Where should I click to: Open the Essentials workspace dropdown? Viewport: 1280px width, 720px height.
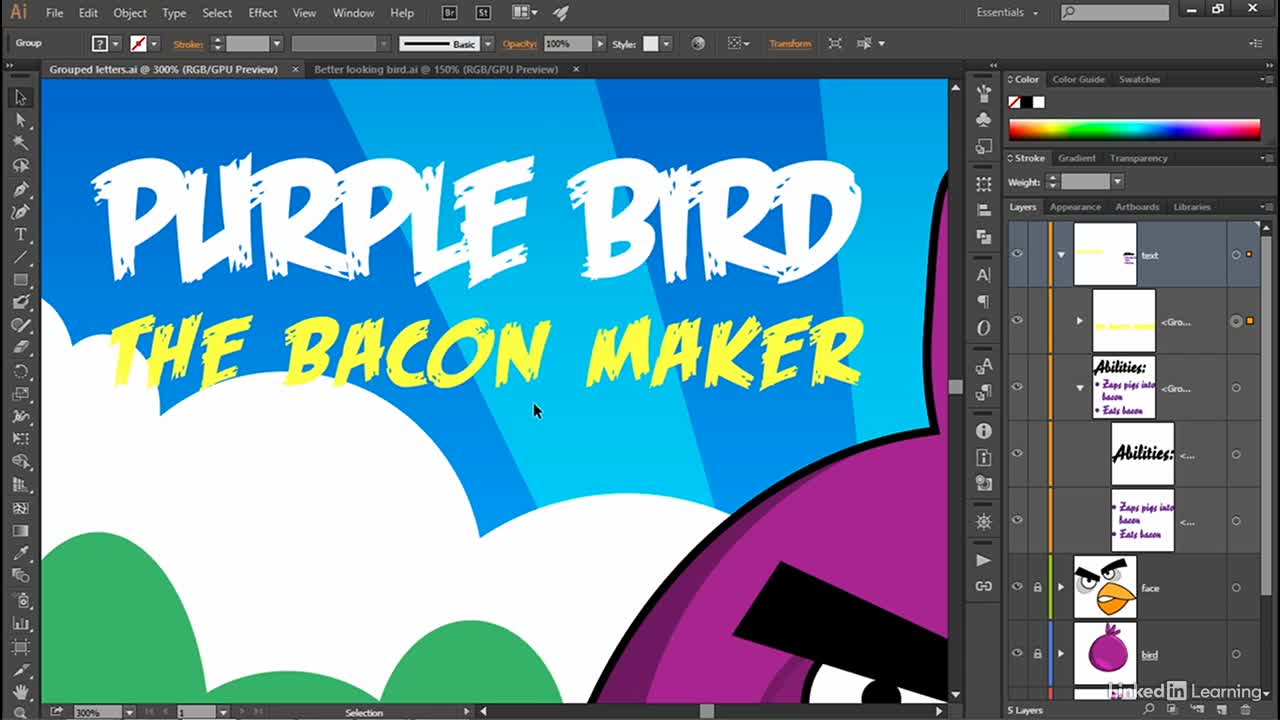(1007, 13)
